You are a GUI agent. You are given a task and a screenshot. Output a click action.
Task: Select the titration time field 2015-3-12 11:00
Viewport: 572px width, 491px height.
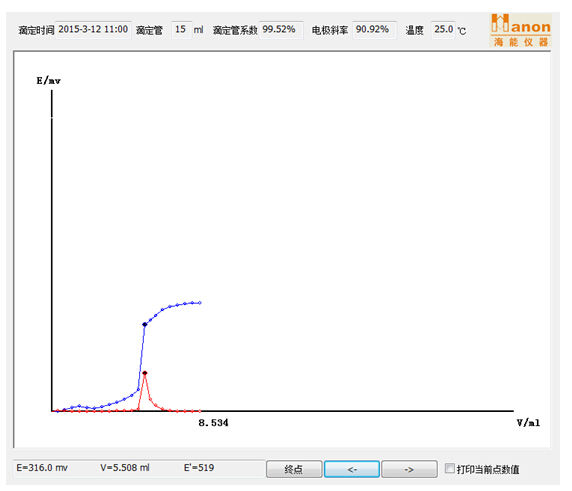click(93, 30)
